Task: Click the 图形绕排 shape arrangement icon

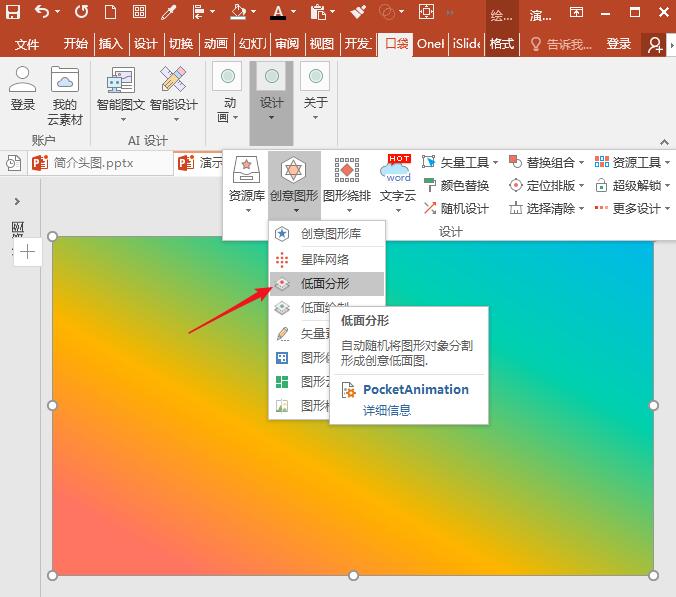Action: (347, 182)
